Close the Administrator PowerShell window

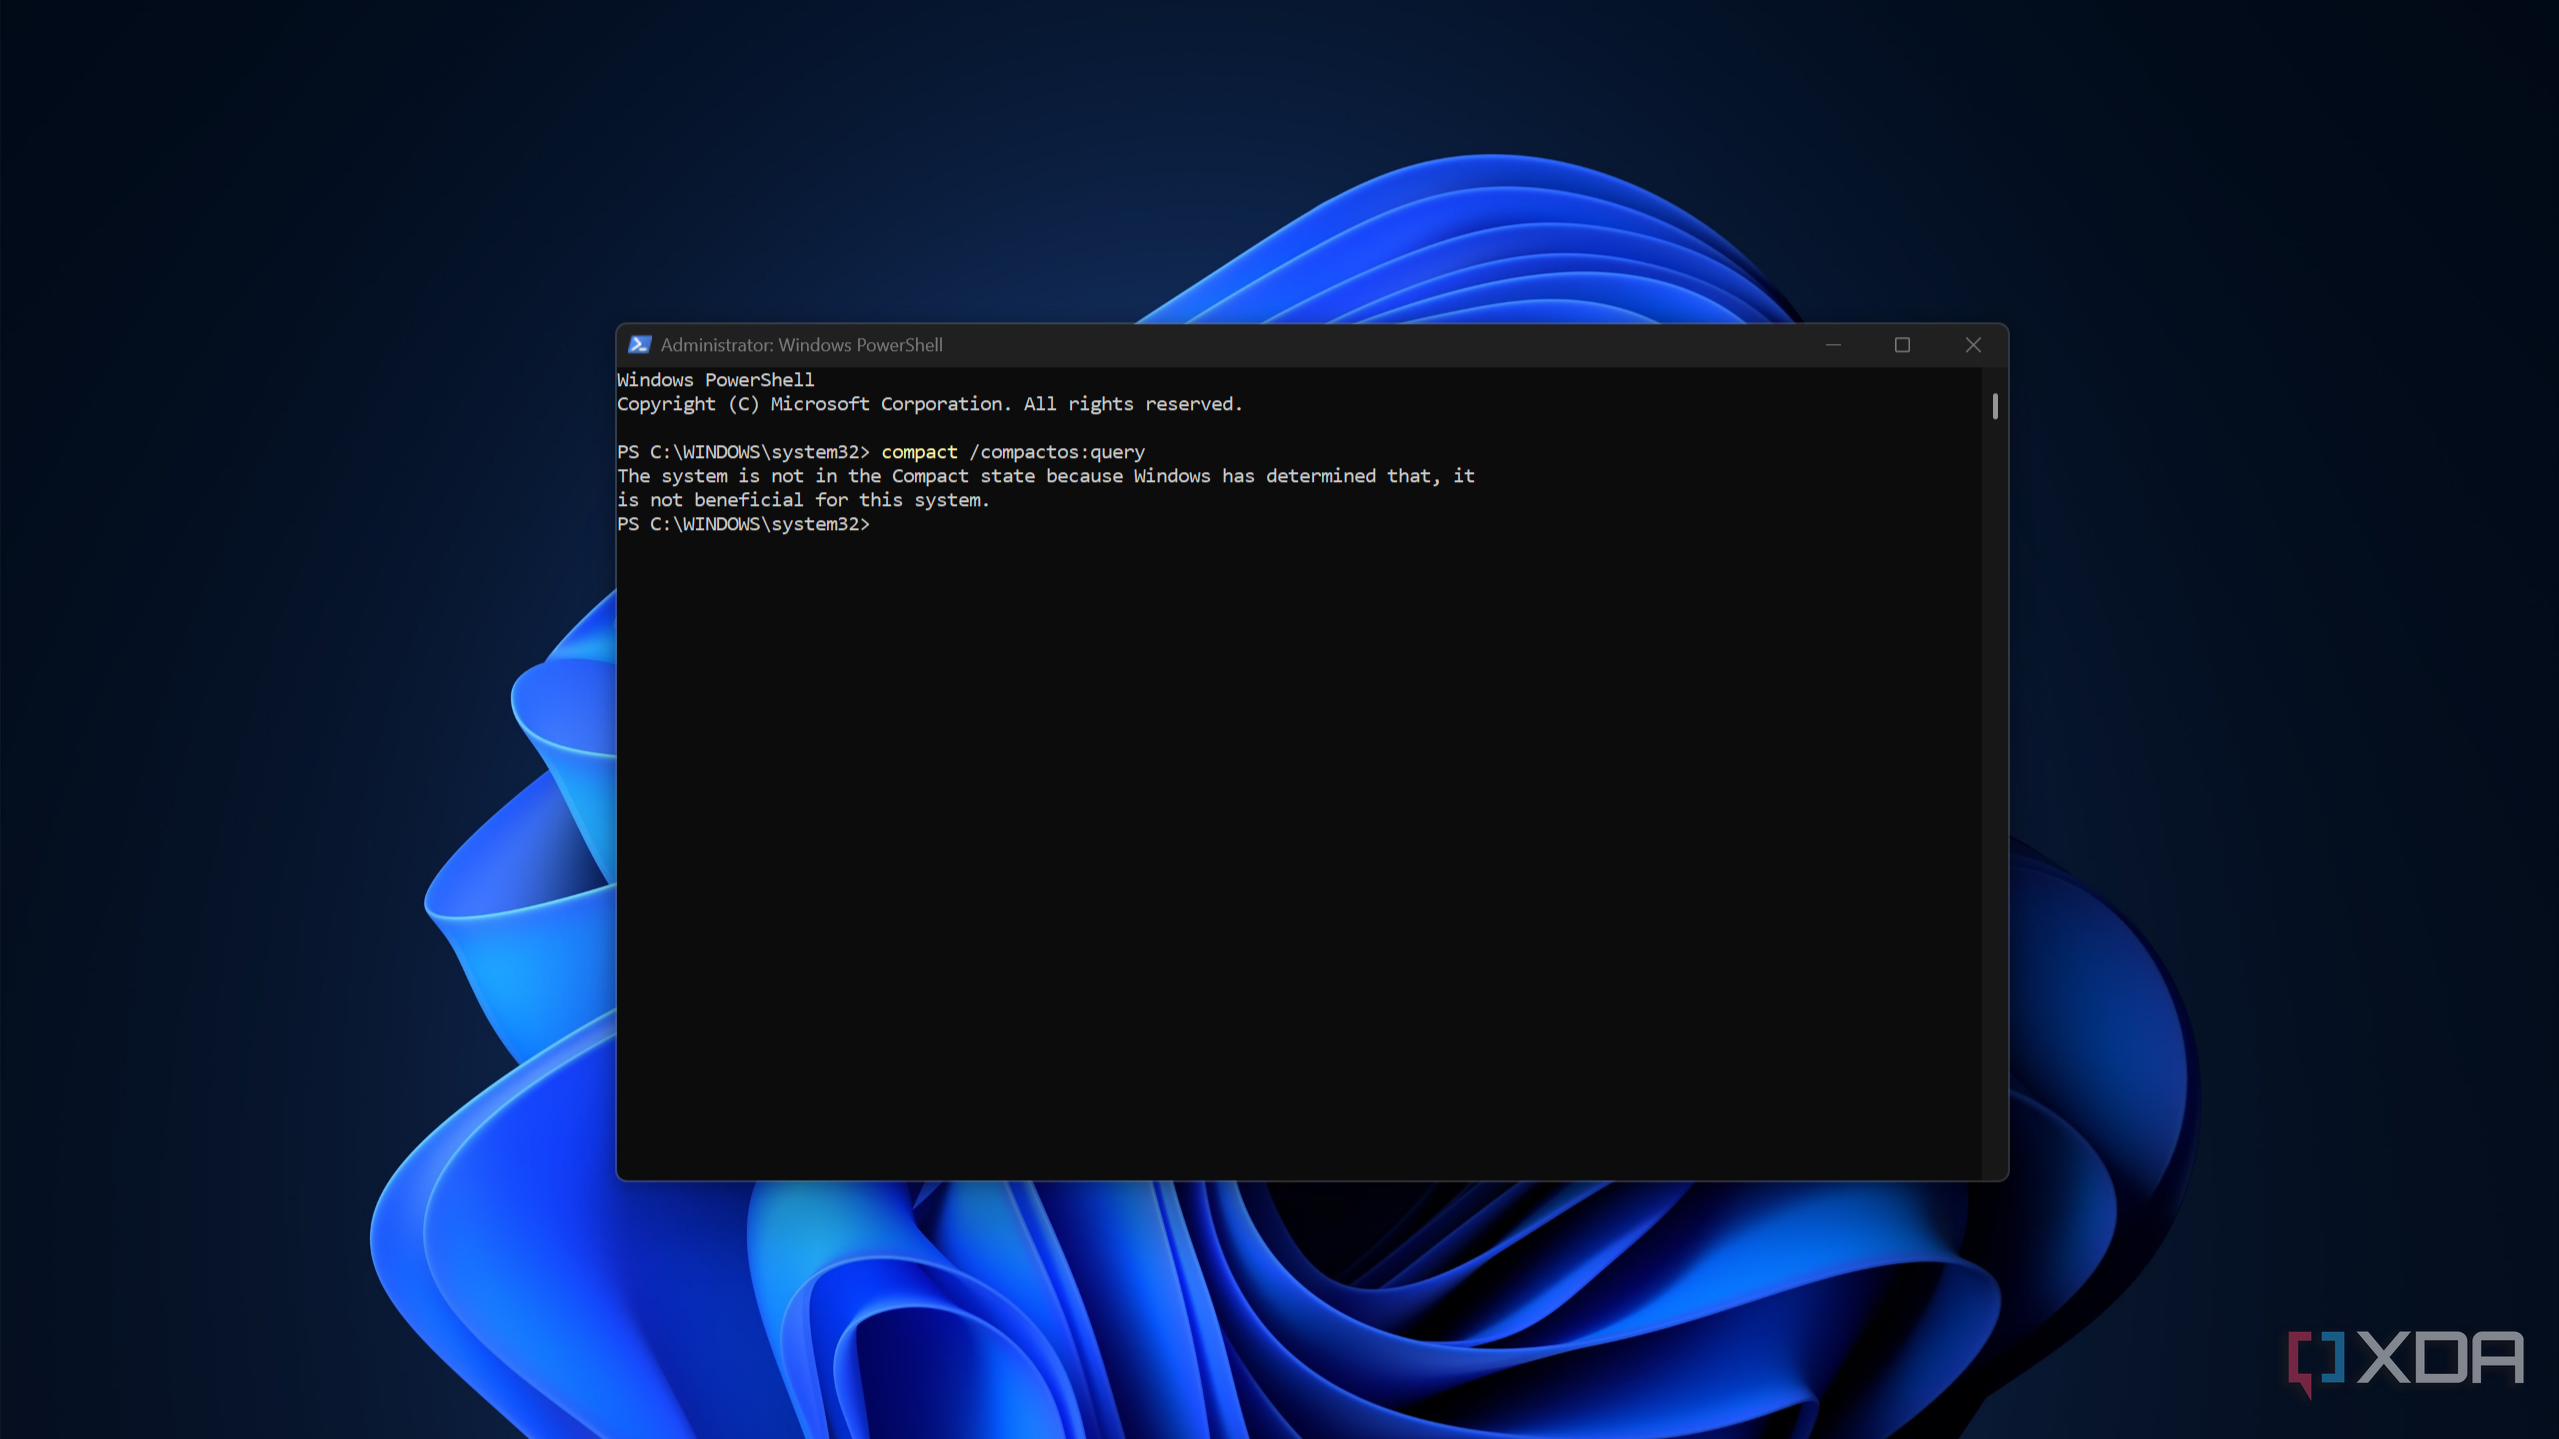(1972, 345)
